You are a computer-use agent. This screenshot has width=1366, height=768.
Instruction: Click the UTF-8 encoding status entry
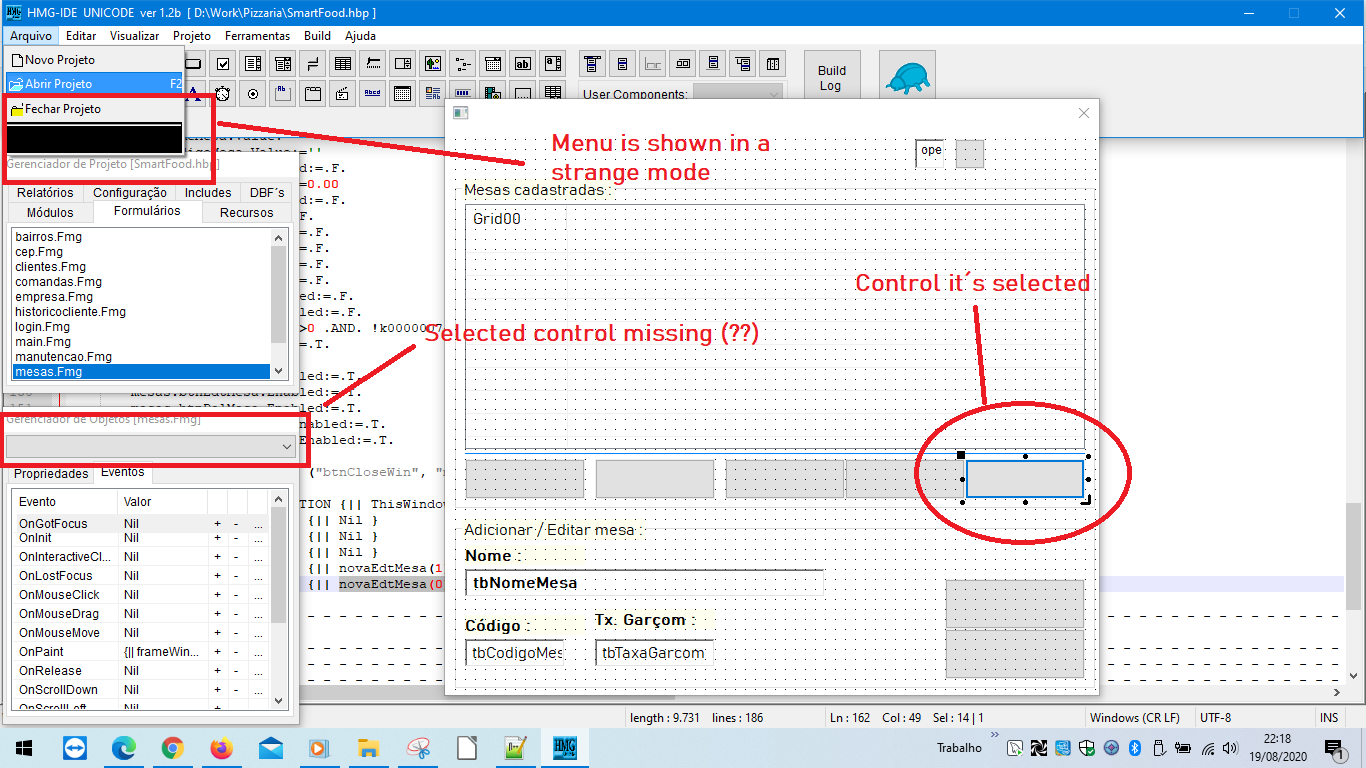1216,717
